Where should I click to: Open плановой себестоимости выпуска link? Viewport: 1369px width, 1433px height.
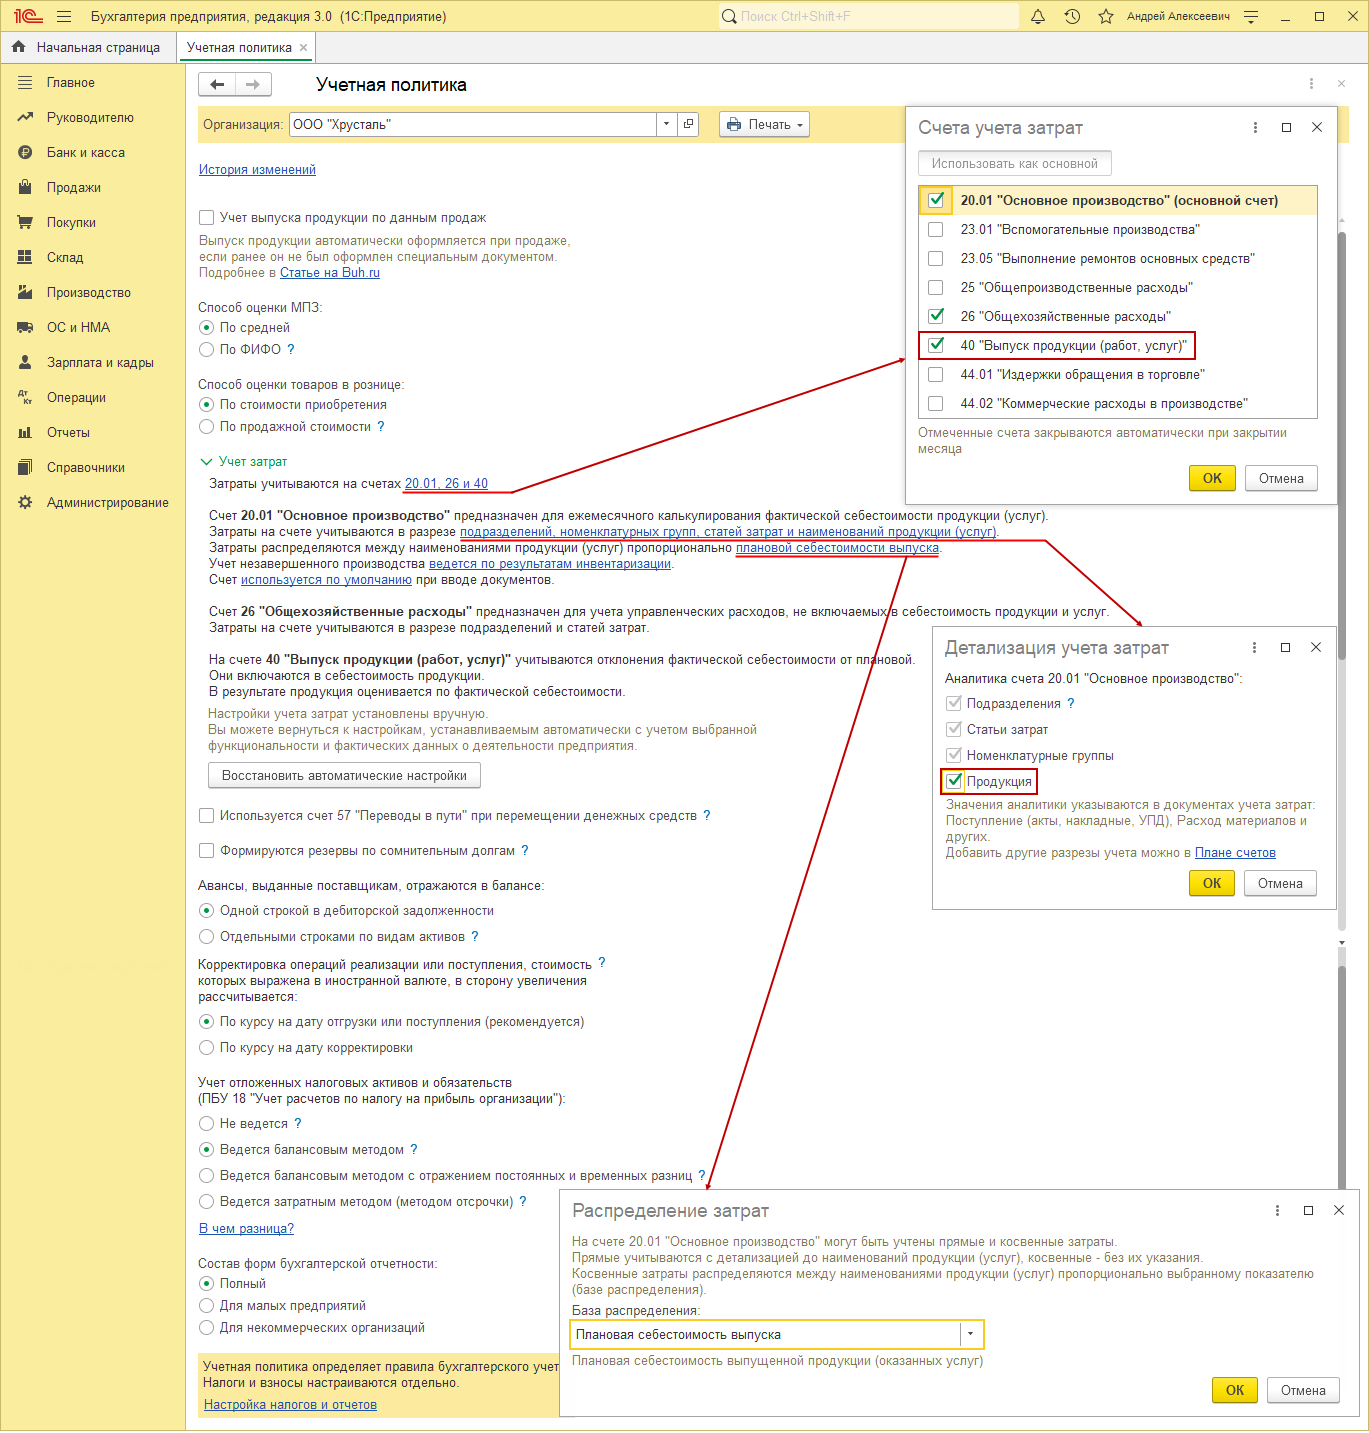837,548
